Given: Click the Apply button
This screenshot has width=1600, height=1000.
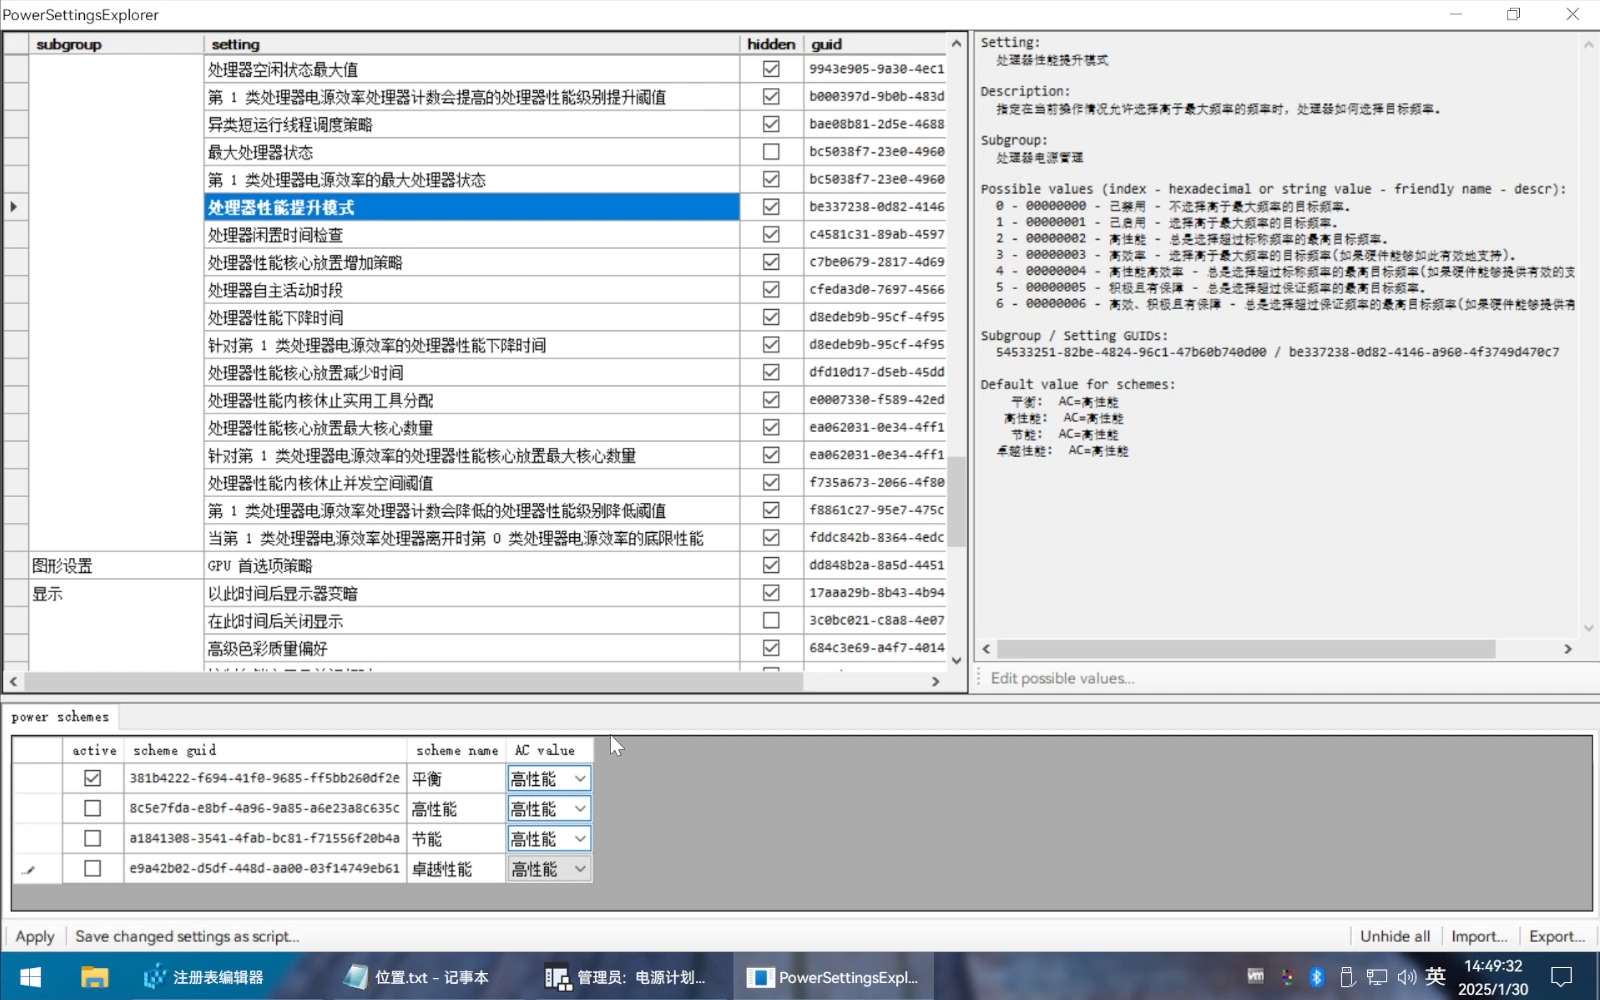Looking at the screenshot, I should click(35, 936).
